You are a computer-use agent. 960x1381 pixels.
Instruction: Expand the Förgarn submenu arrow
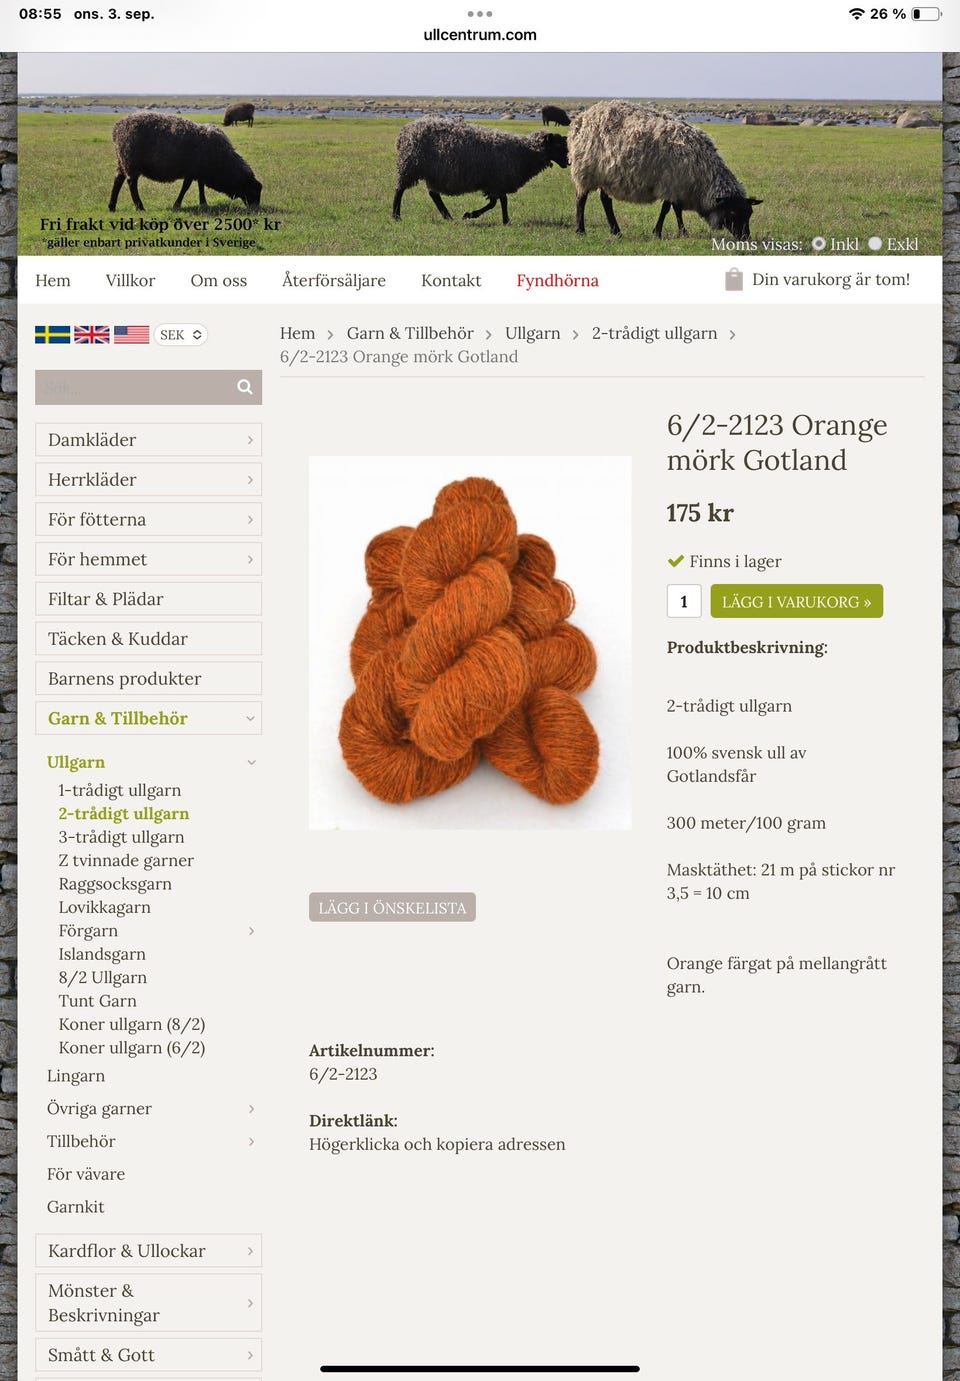(251, 931)
